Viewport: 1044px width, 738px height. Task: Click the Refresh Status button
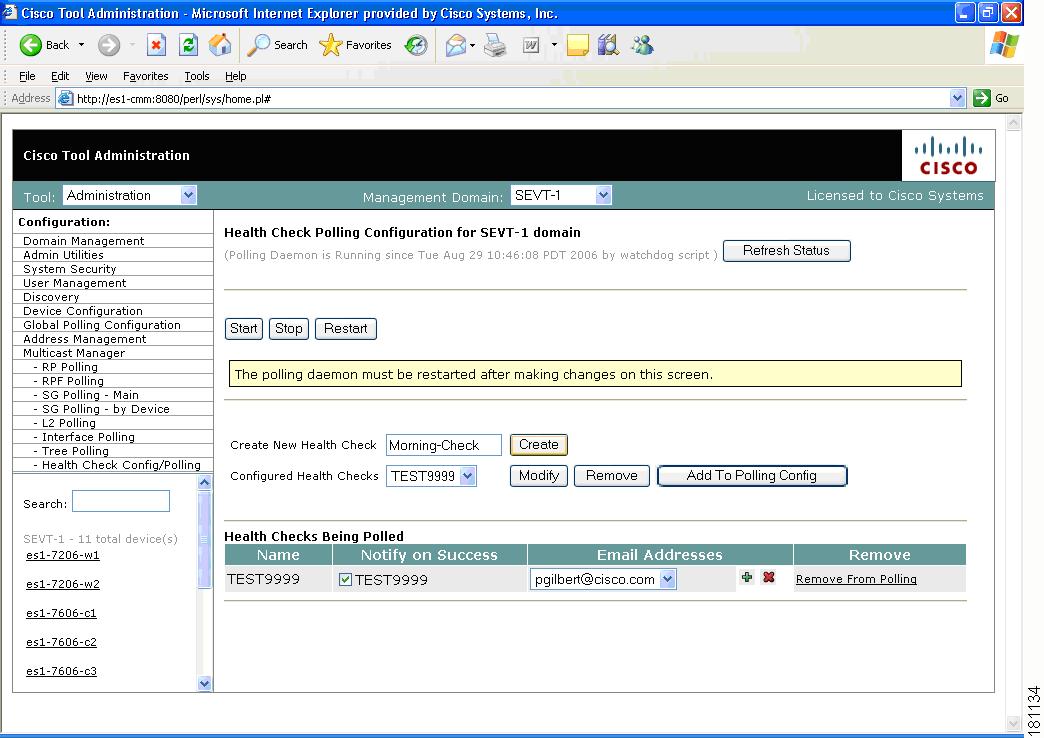coord(786,251)
